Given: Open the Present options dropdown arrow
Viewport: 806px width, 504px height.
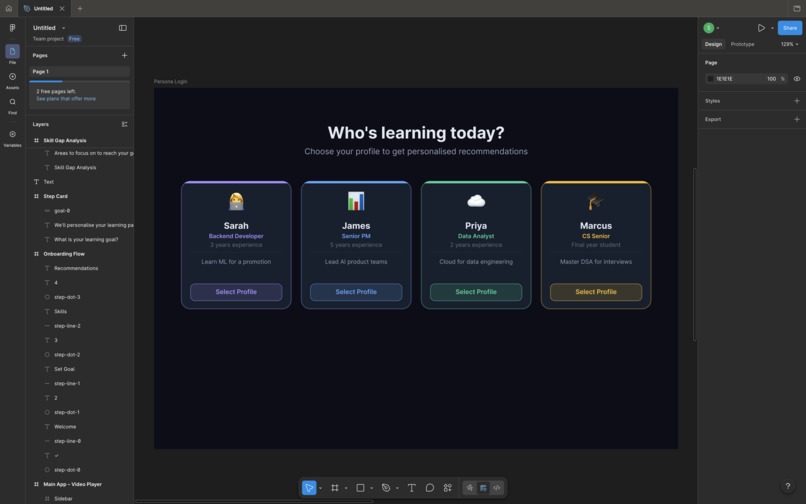Looking at the screenshot, I should (x=772, y=28).
